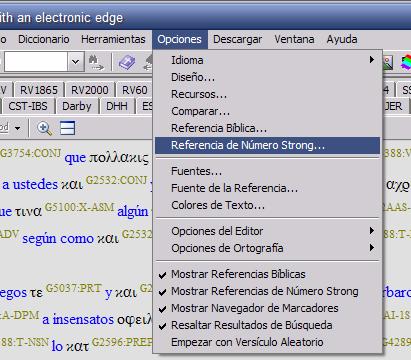Disable Resaltar Resultados de Búsqueda
The height and width of the screenshot is (360, 411).
[x=267, y=325]
